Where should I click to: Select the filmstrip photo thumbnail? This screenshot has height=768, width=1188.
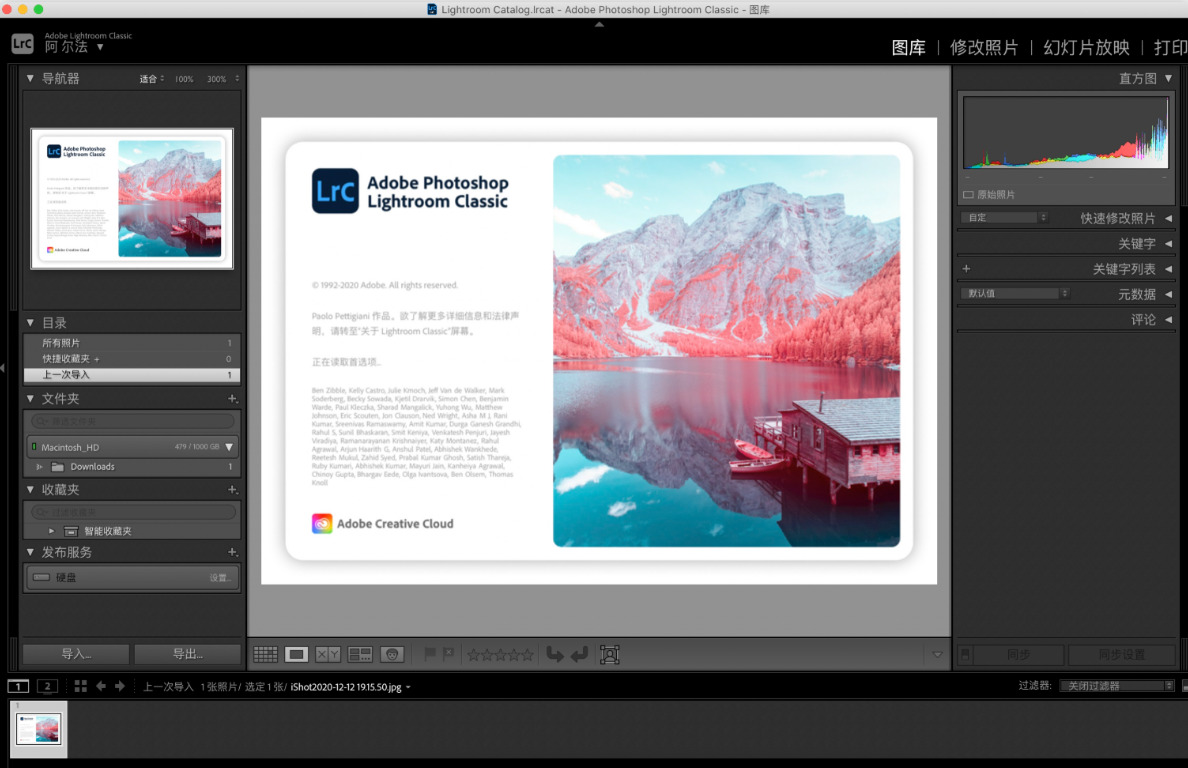coord(38,729)
